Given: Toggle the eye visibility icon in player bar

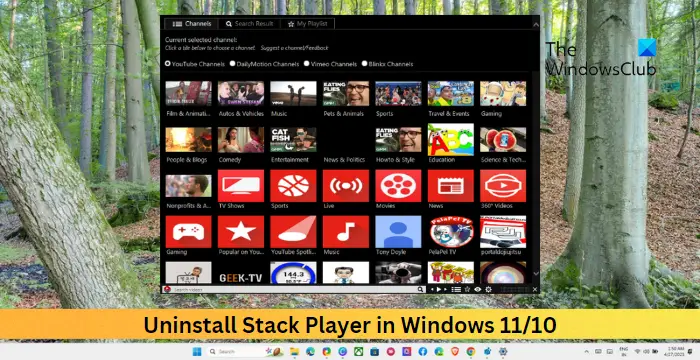Looking at the screenshot, I should (478, 289).
